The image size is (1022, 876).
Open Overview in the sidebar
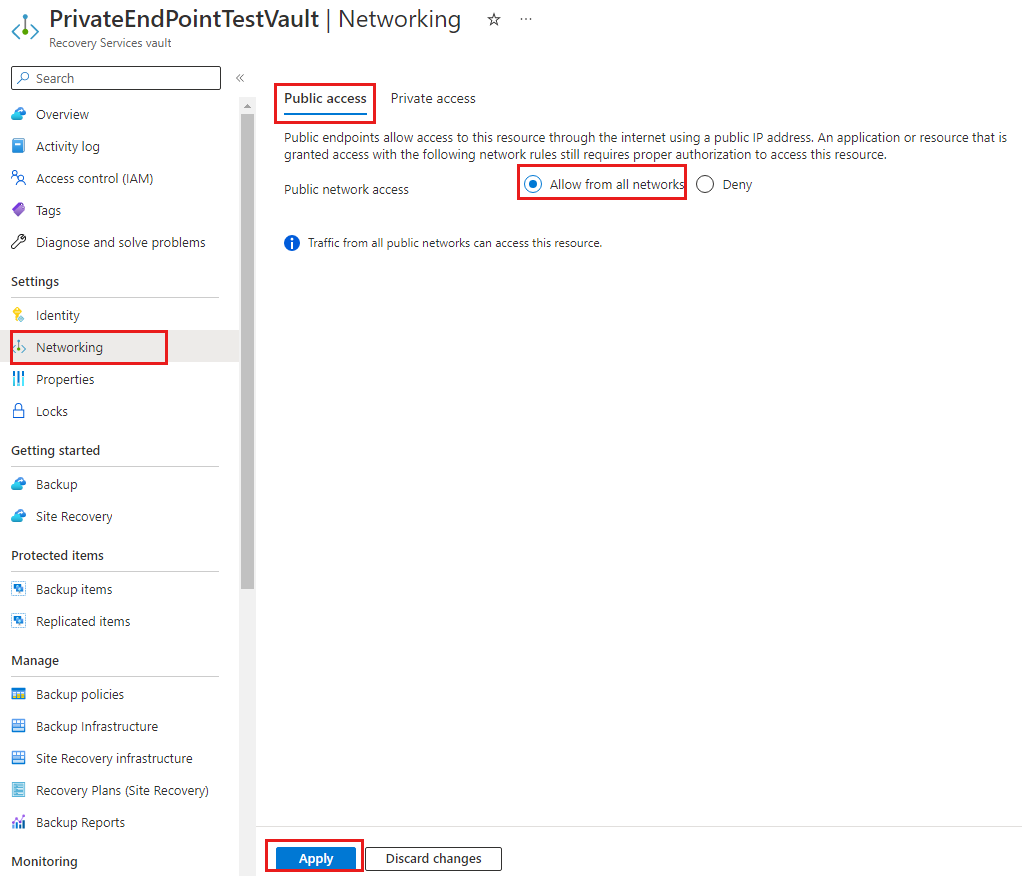63,115
